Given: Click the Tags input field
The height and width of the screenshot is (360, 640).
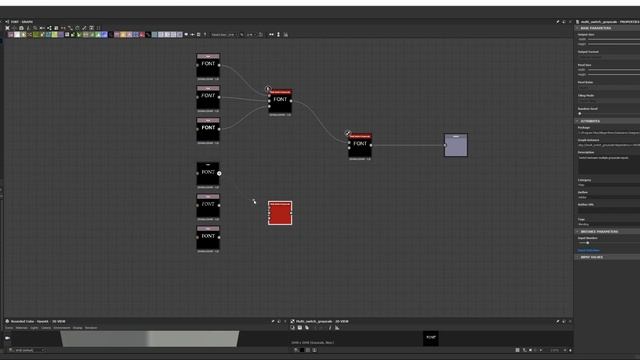Looking at the screenshot, I should [x=609, y=224].
